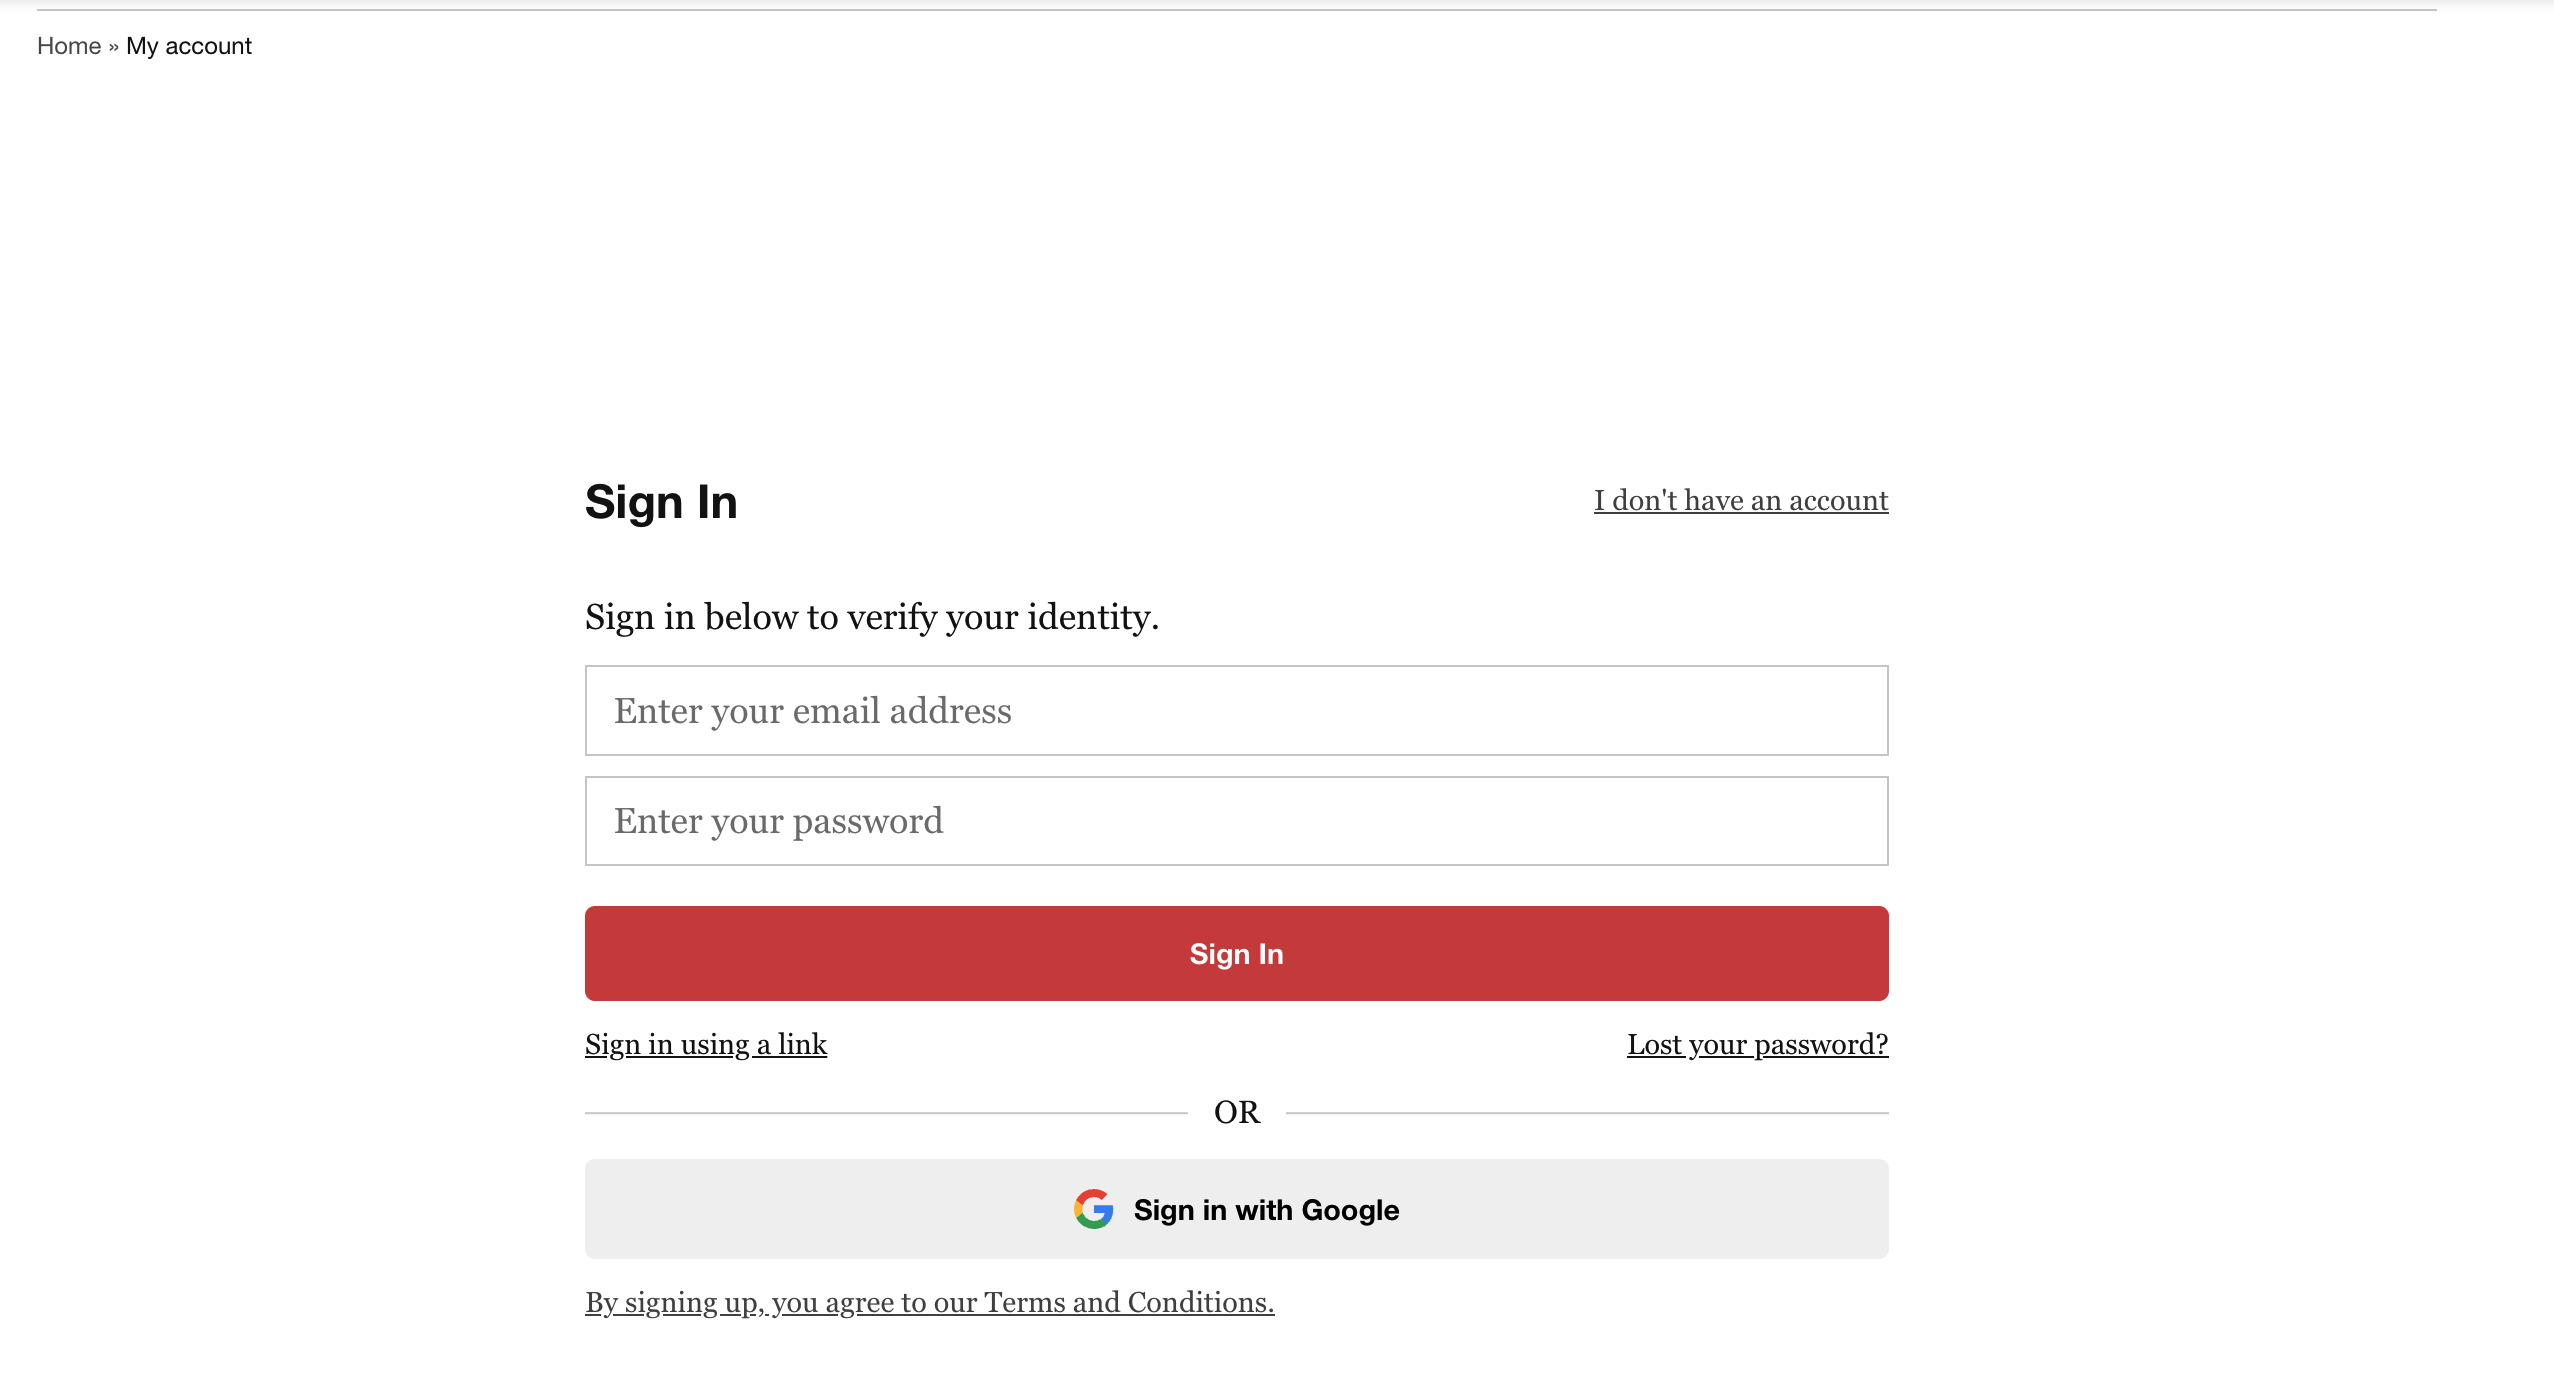The height and width of the screenshot is (1392, 2554).
Task: Click the Lost your password link
Action: coord(1757,1044)
